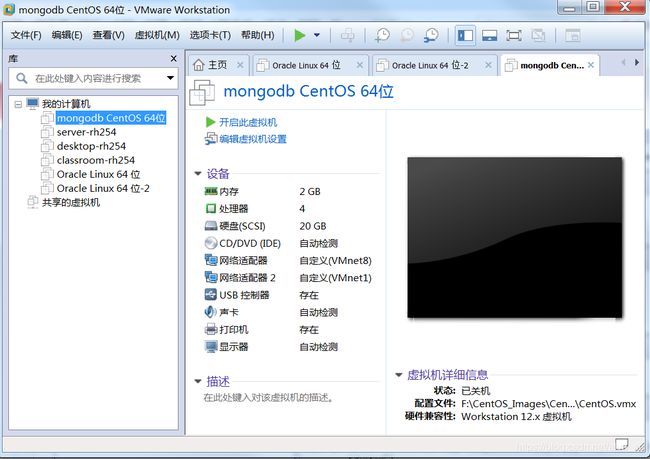The image size is (650, 459).
Task: Select desktop-rh254 in library tree
Action: (x=91, y=146)
